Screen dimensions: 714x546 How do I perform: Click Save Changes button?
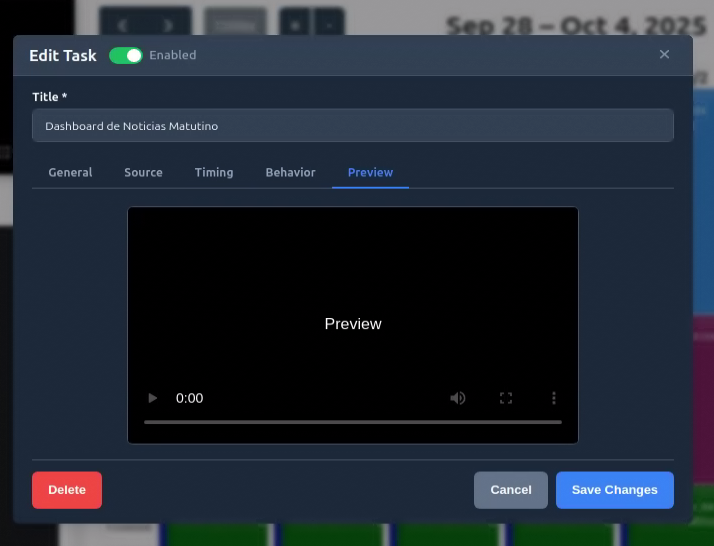click(614, 490)
